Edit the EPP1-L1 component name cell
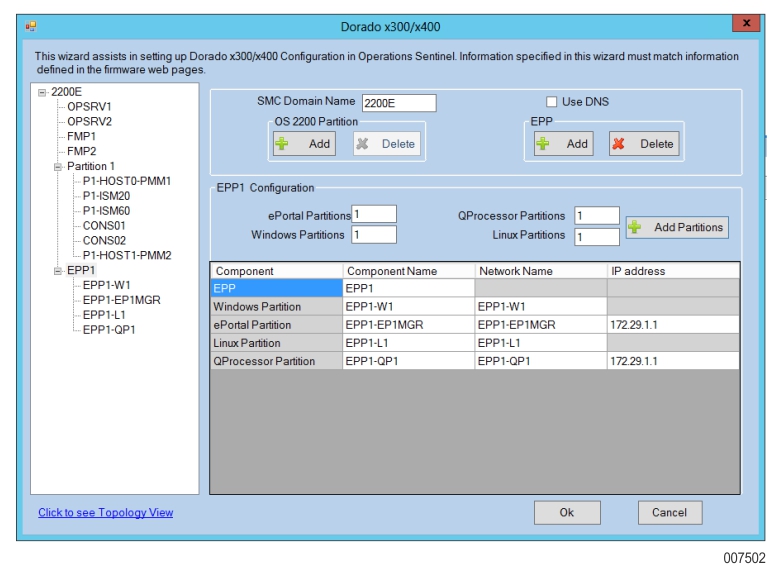 (x=409, y=343)
